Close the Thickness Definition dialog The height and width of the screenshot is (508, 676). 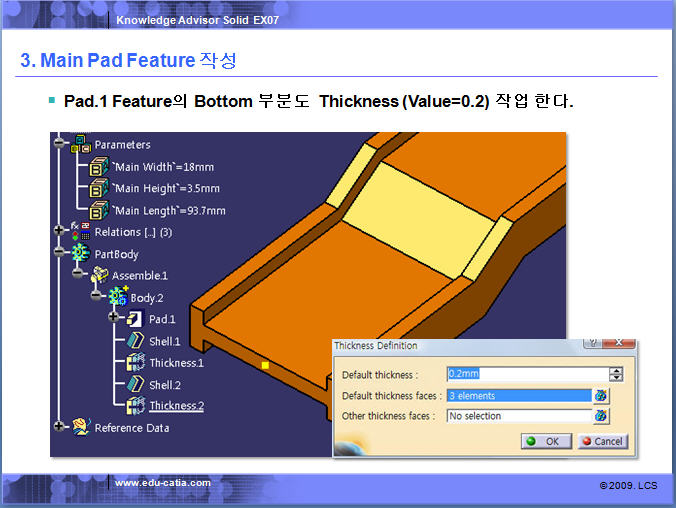tap(619, 343)
